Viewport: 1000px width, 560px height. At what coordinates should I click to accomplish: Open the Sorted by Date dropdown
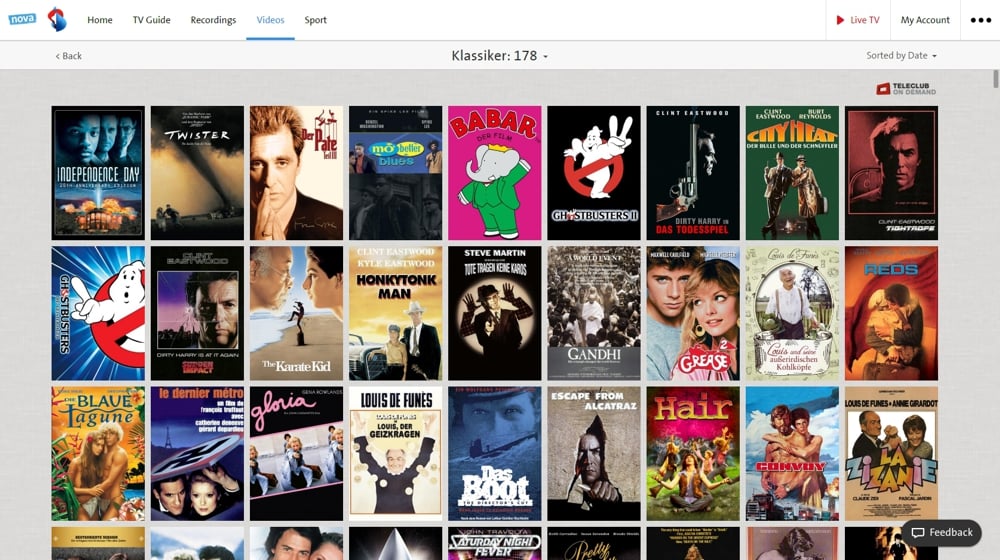(901, 55)
